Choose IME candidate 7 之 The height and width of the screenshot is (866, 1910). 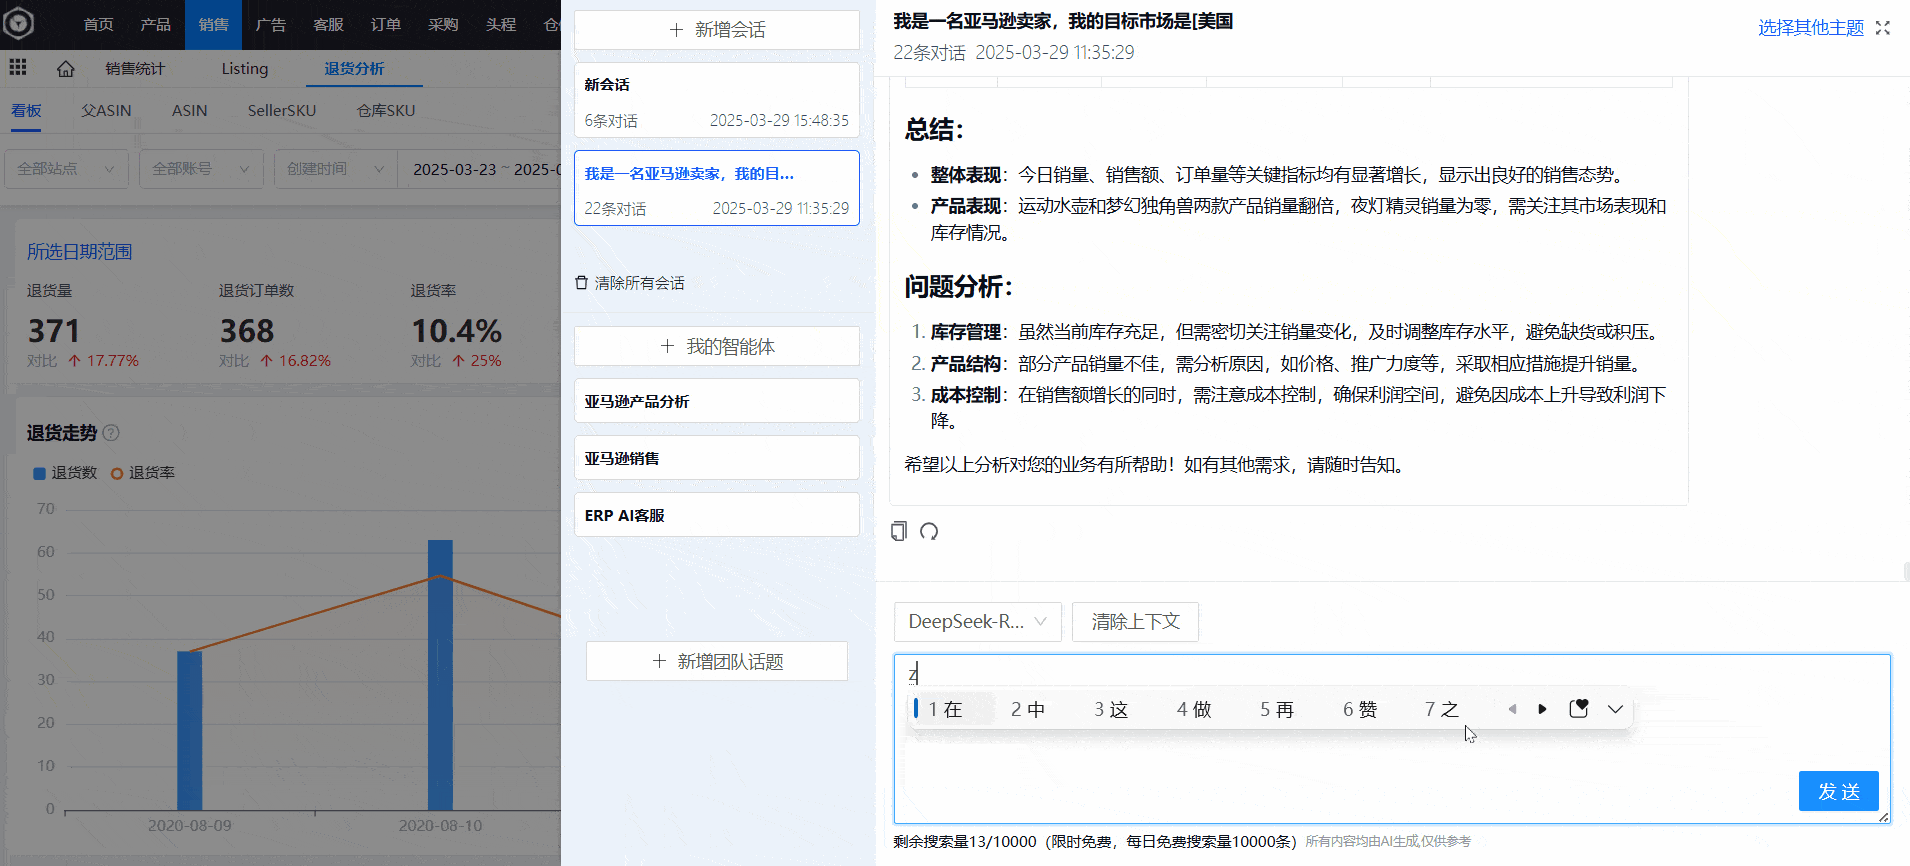pos(1442,709)
